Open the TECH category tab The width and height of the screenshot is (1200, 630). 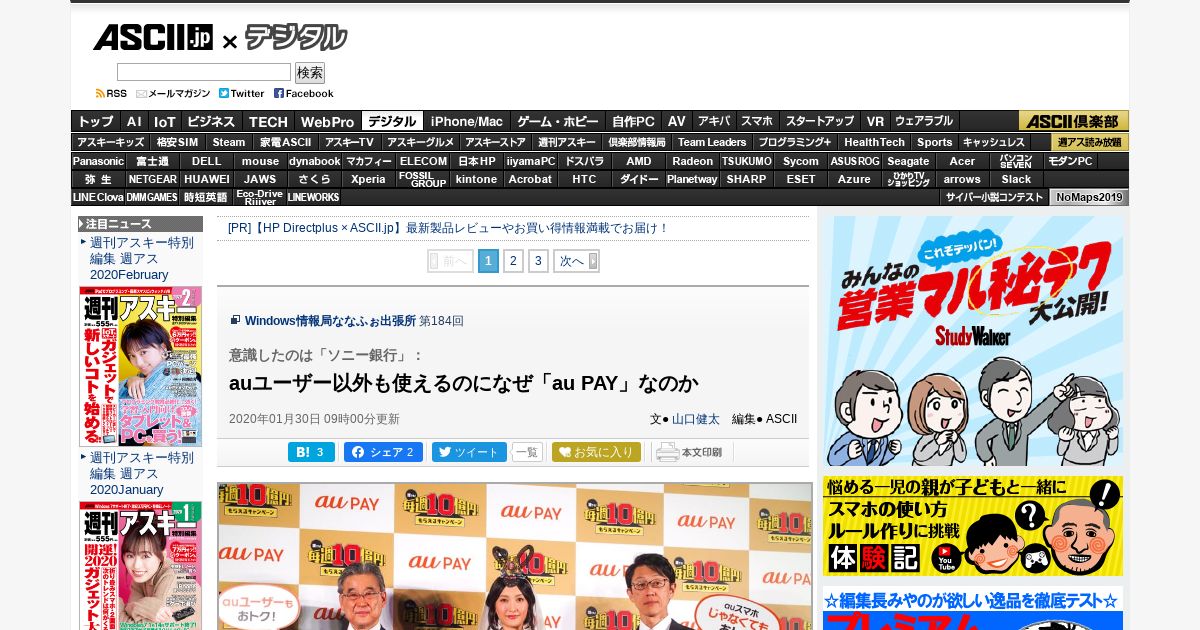coord(268,121)
